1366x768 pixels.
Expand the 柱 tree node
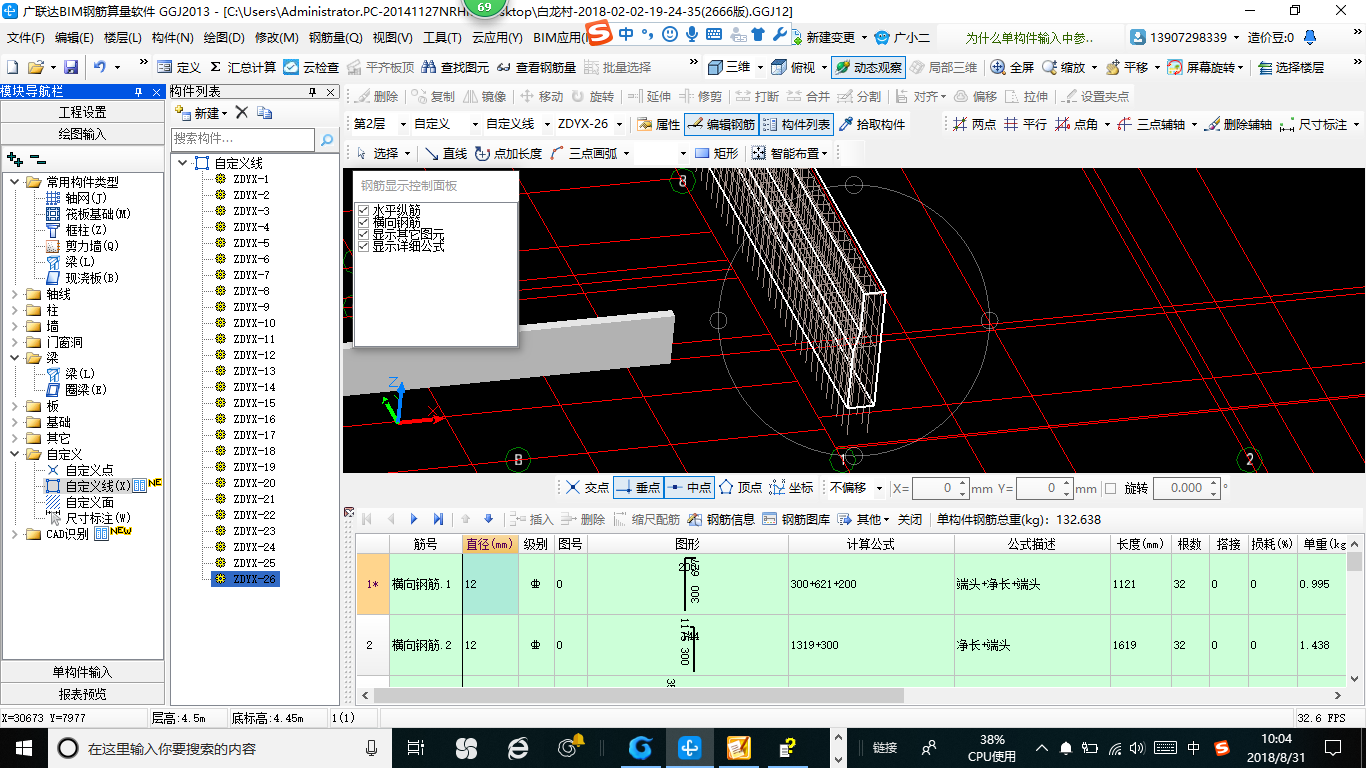(15, 310)
